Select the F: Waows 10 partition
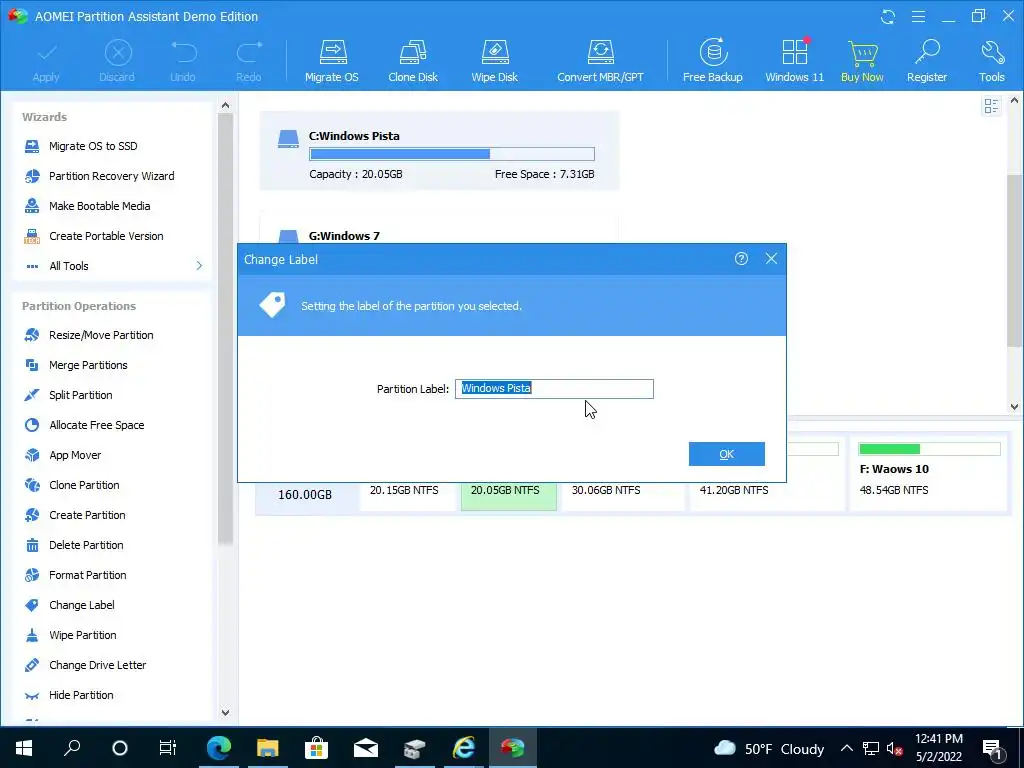 [929, 473]
